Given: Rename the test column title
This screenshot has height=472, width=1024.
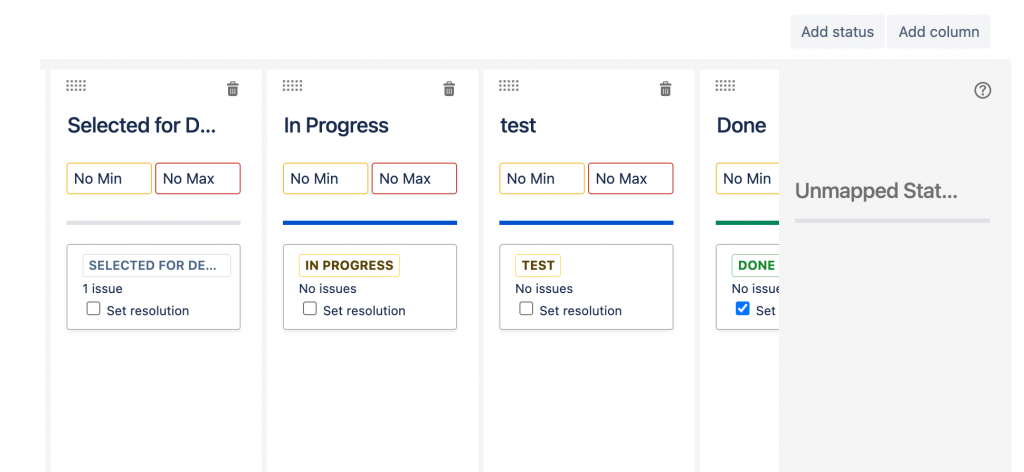Looking at the screenshot, I should (x=518, y=126).
